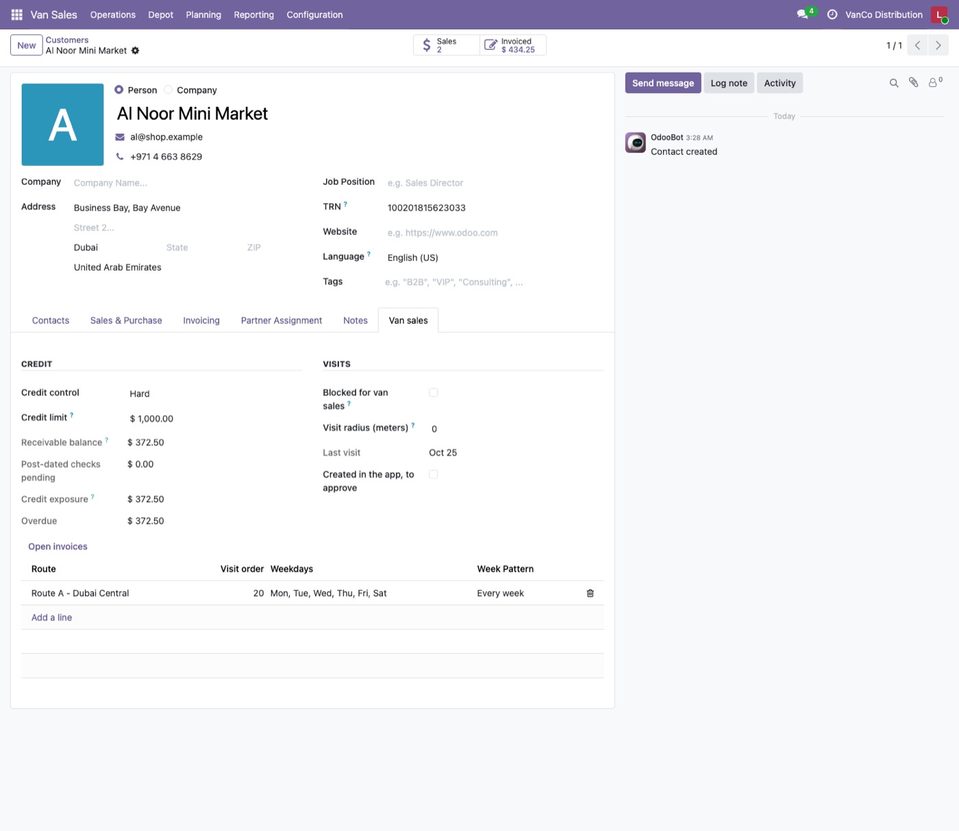
Task: Select the Van sales tab
Action: point(408,320)
